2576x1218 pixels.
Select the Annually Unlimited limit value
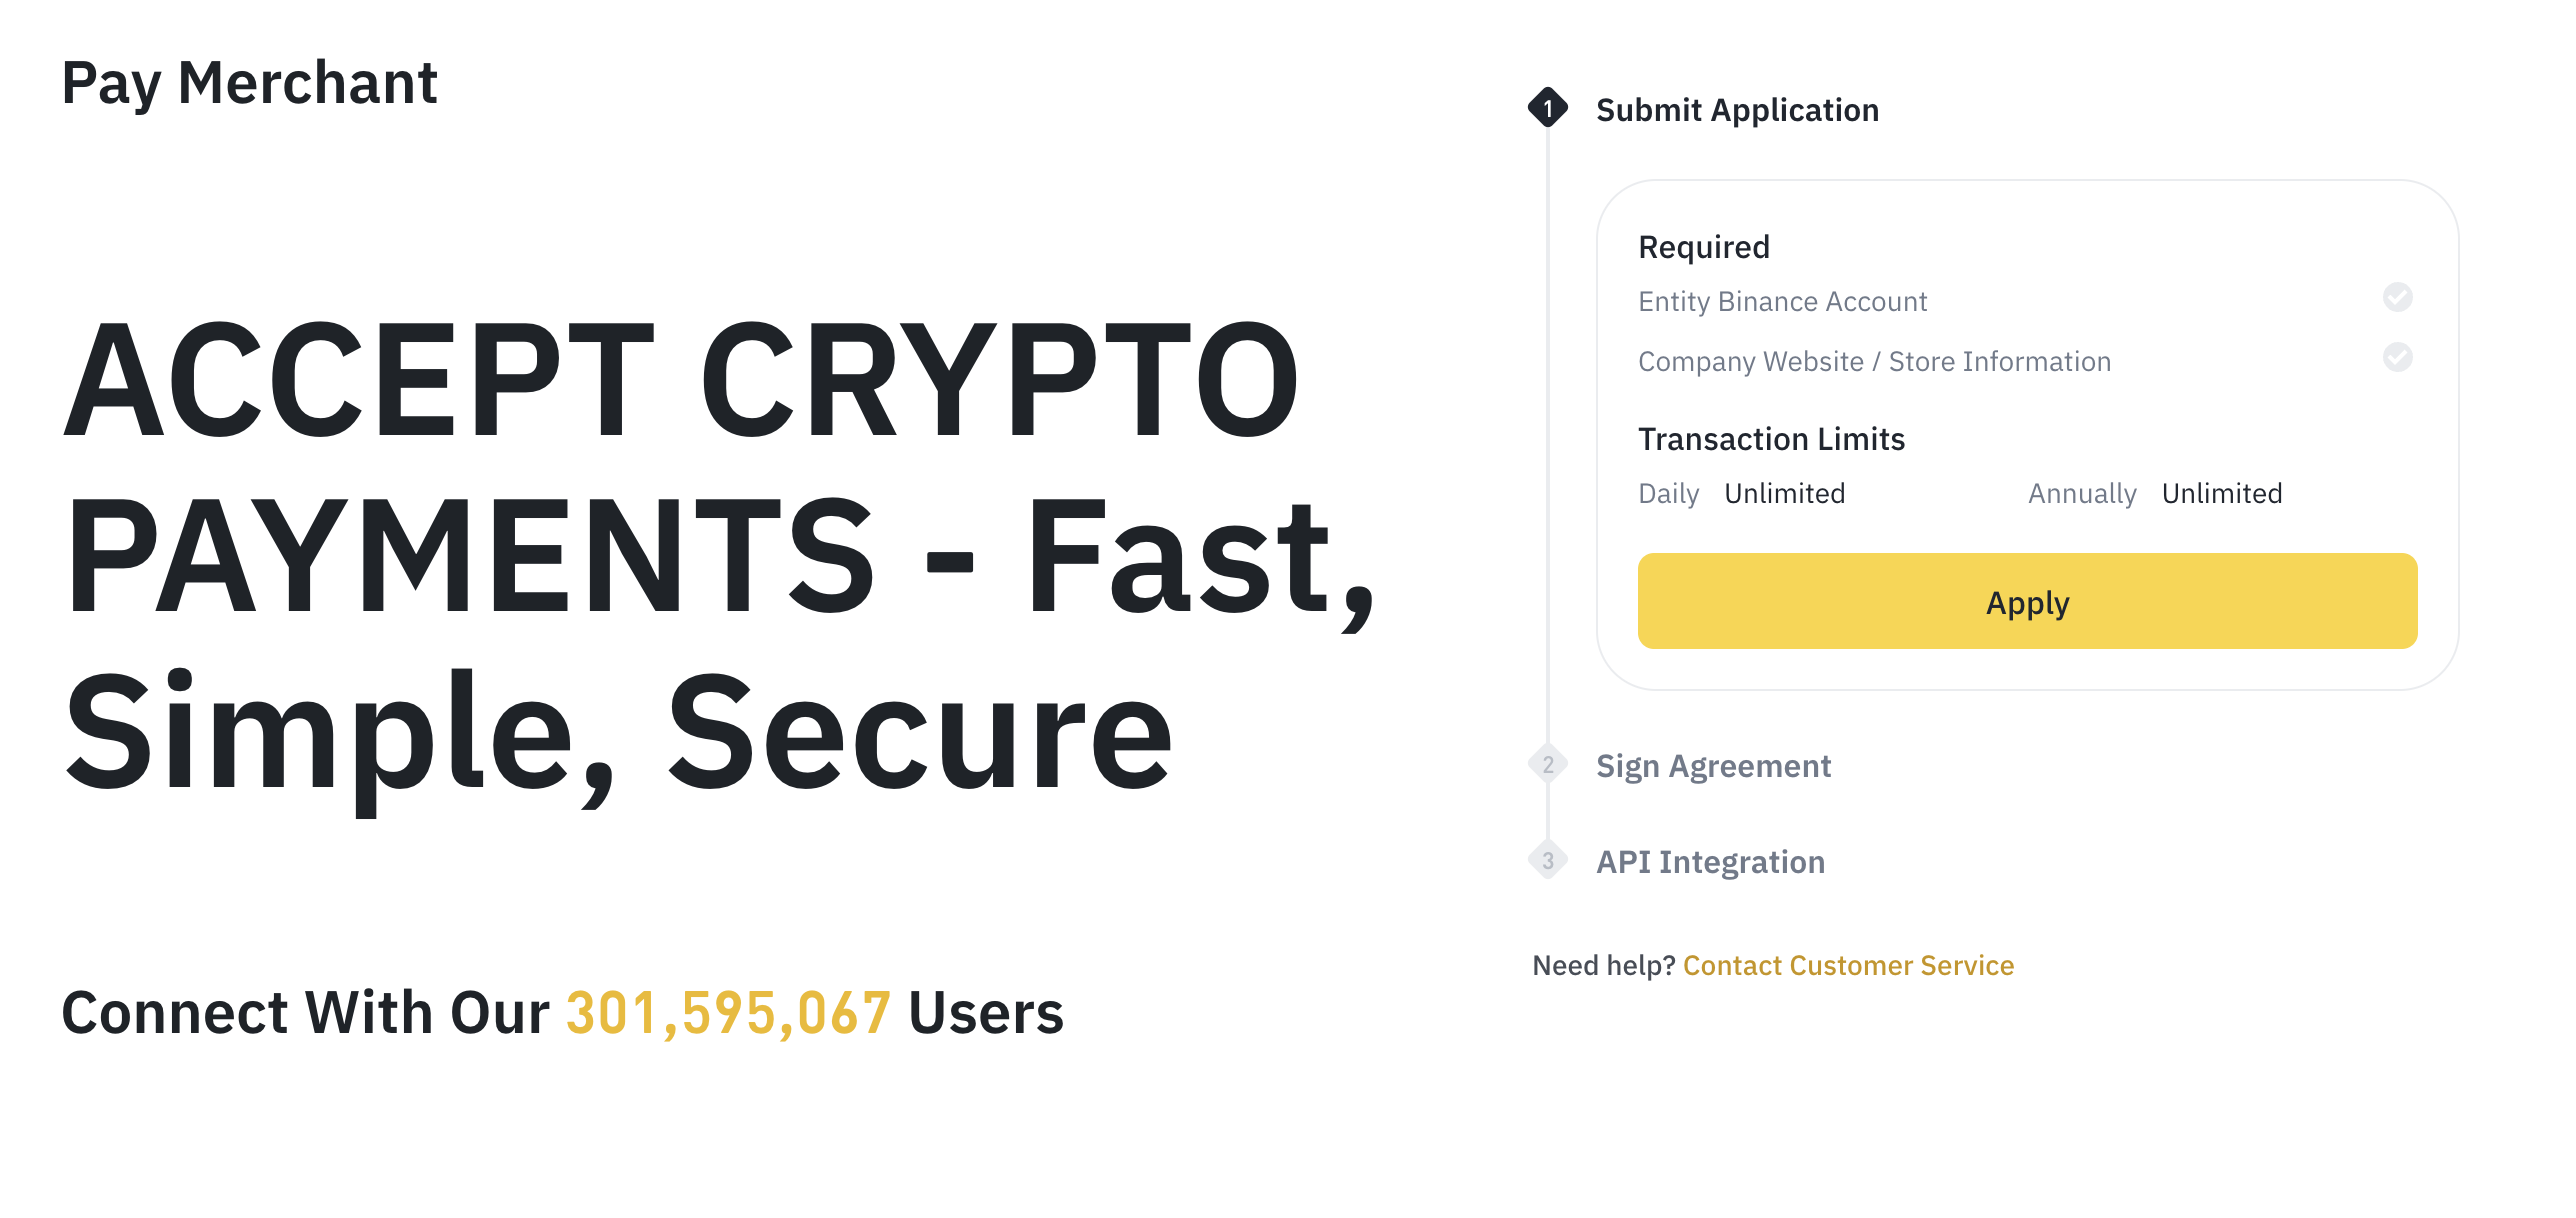(2222, 492)
